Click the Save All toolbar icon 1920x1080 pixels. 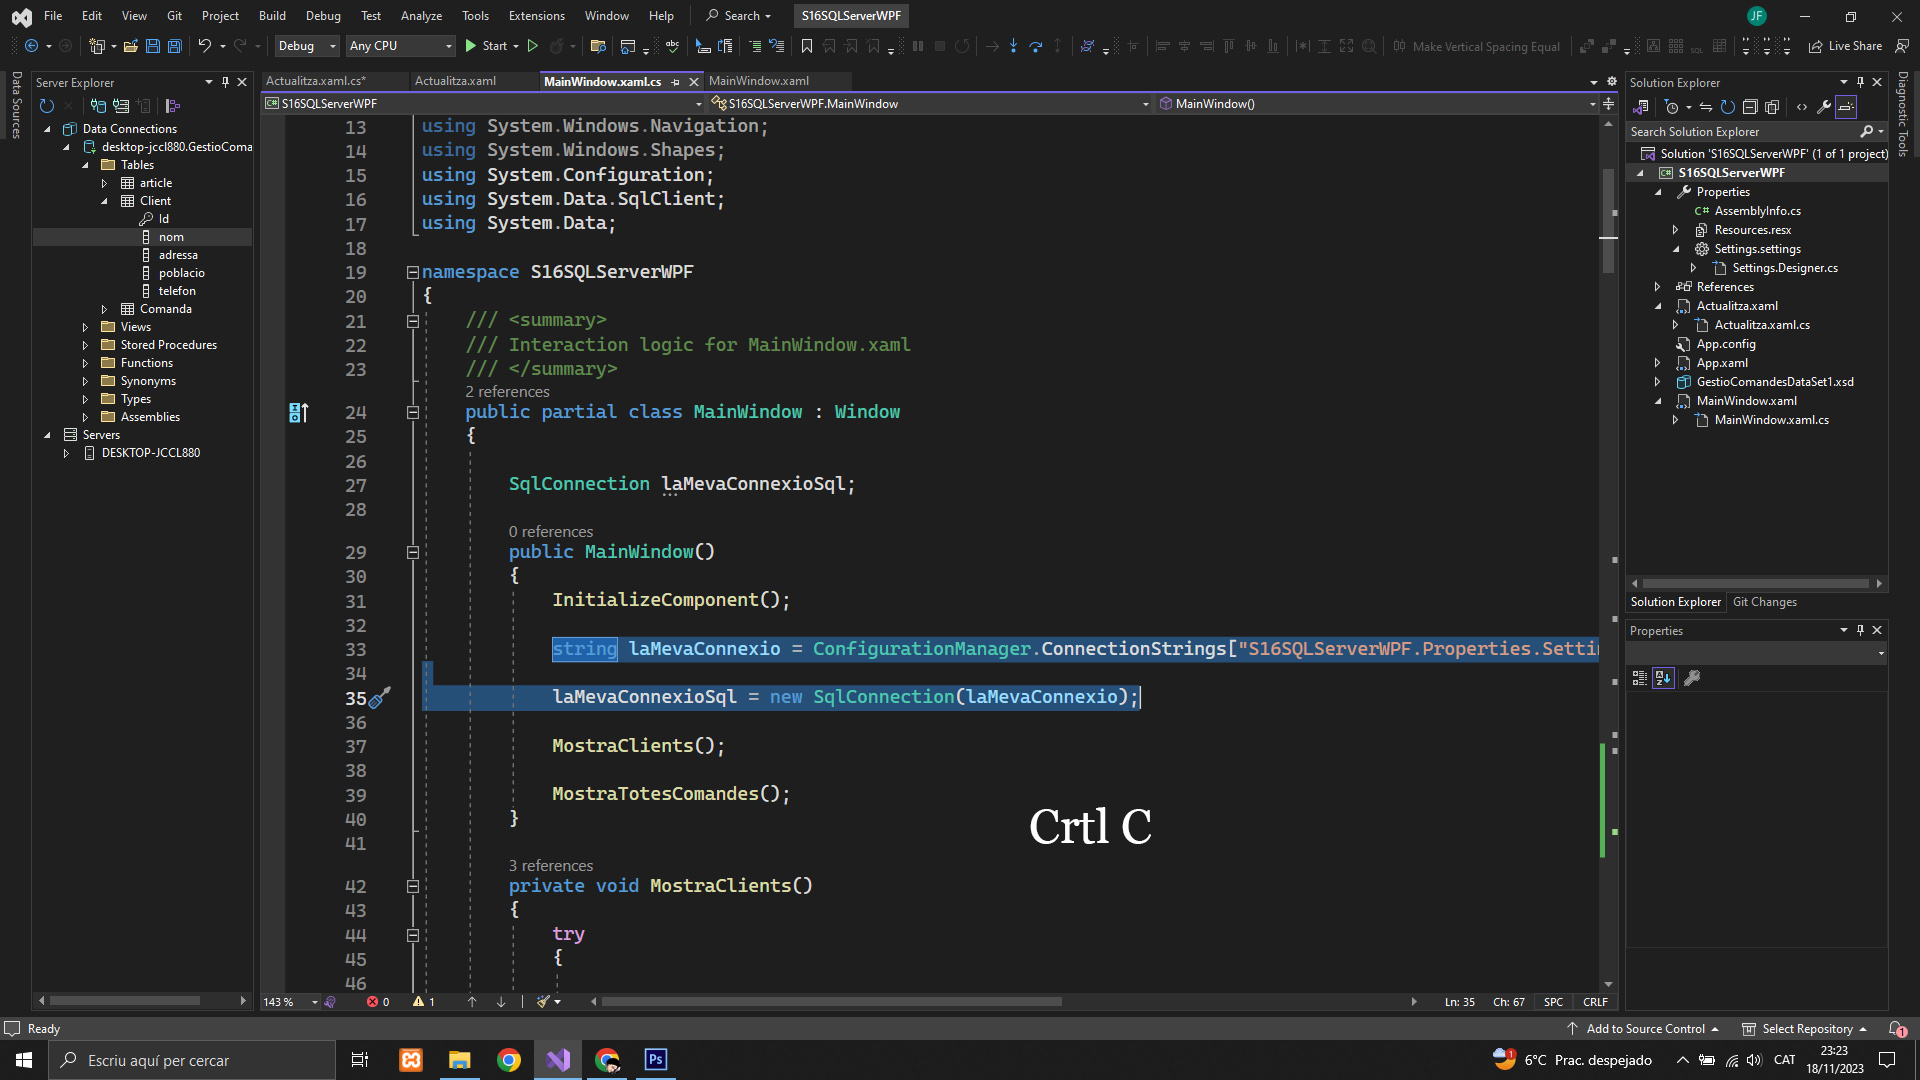(175, 46)
